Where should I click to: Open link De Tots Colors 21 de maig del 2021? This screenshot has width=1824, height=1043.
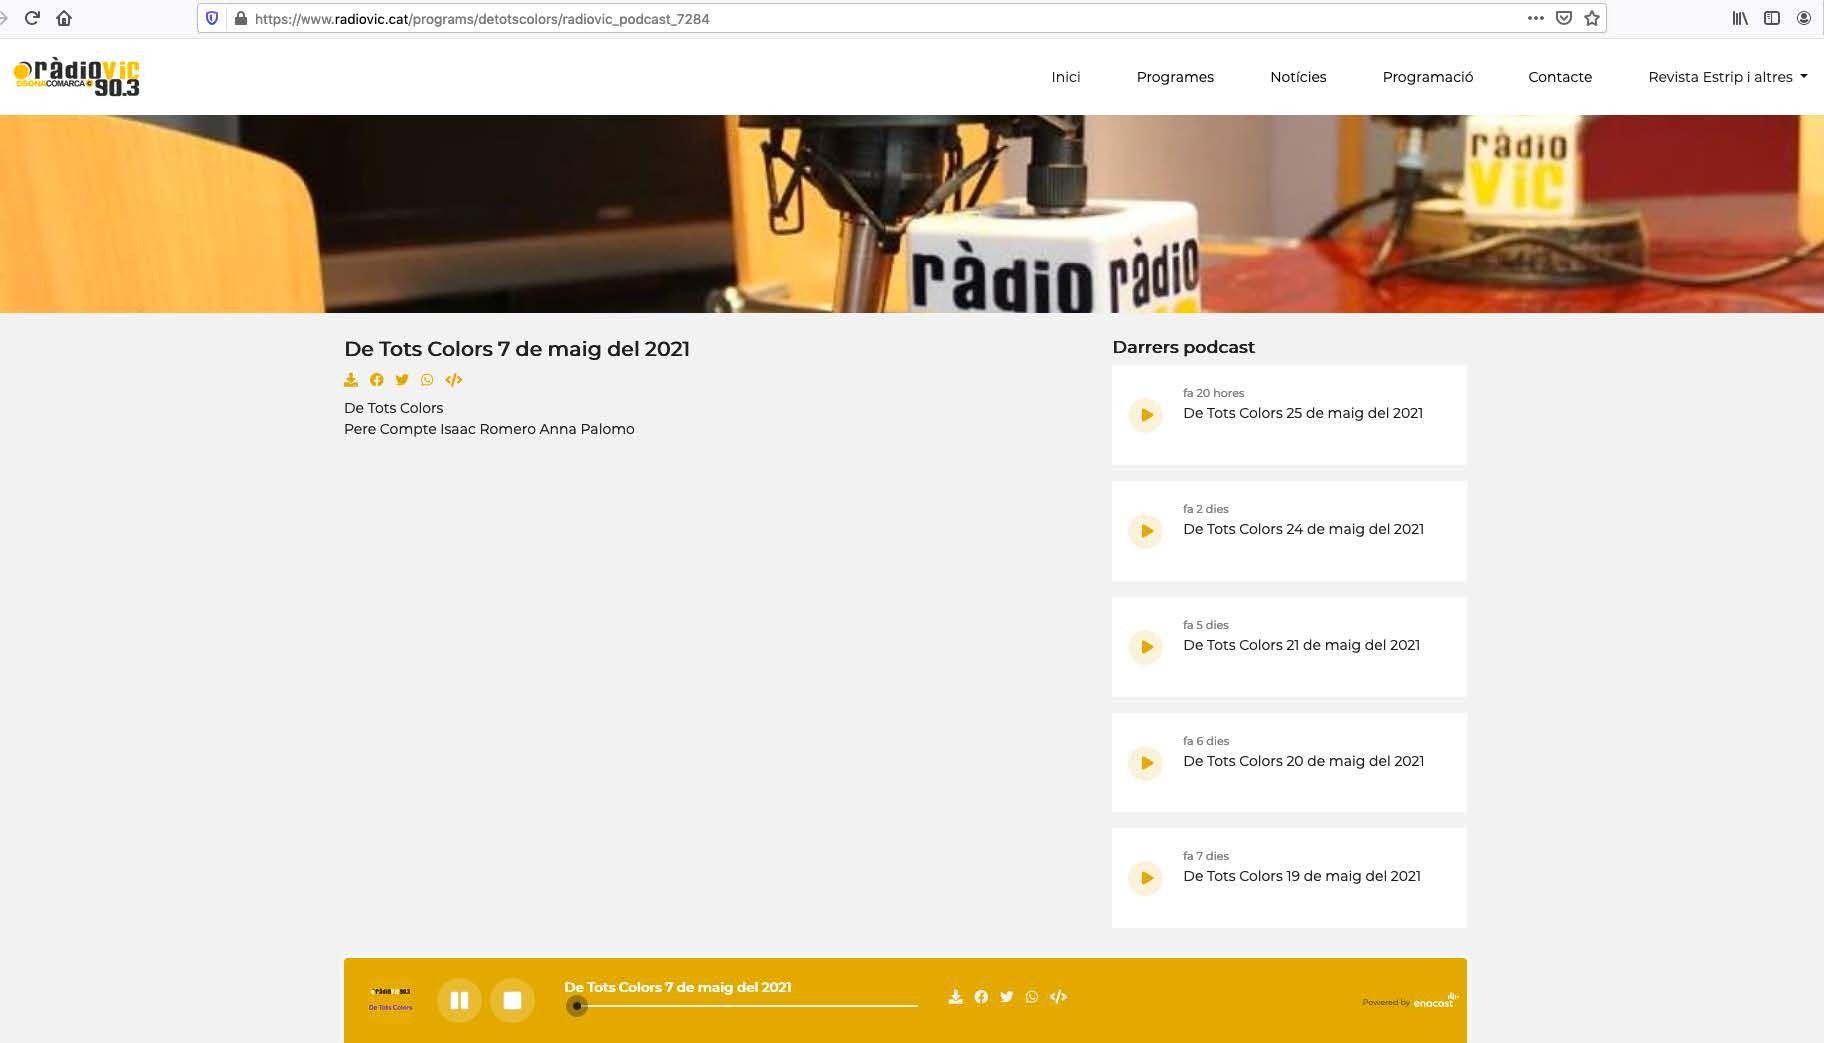[x=1301, y=645]
